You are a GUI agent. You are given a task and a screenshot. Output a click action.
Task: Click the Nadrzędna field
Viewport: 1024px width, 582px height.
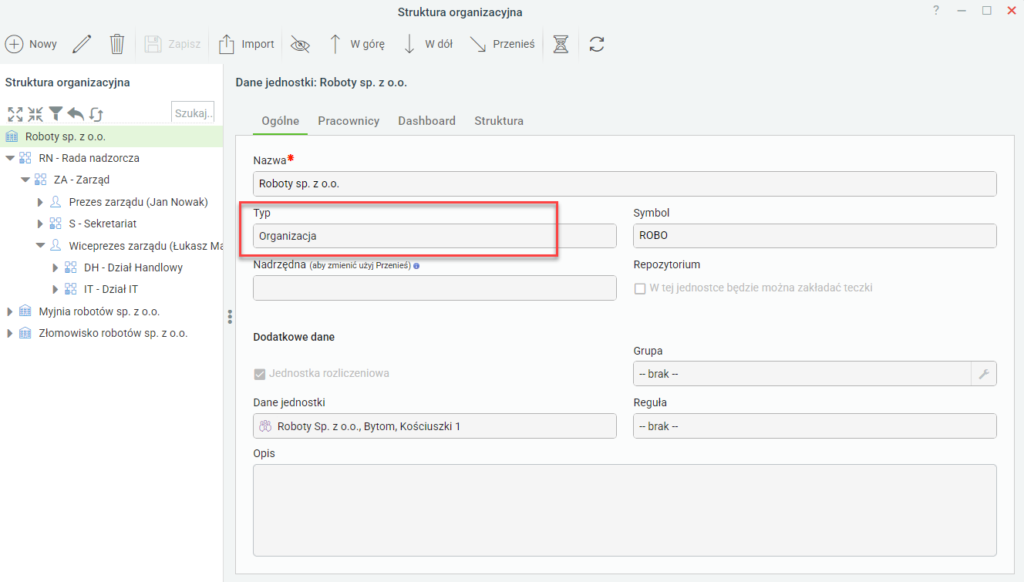pyautogui.click(x=434, y=288)
